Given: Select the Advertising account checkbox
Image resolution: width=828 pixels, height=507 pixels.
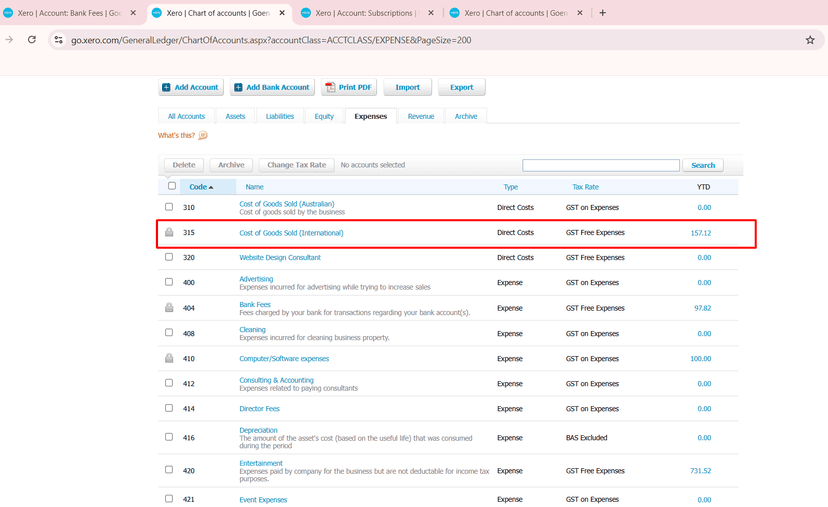Looking at the screenshot, I should 169,282.
